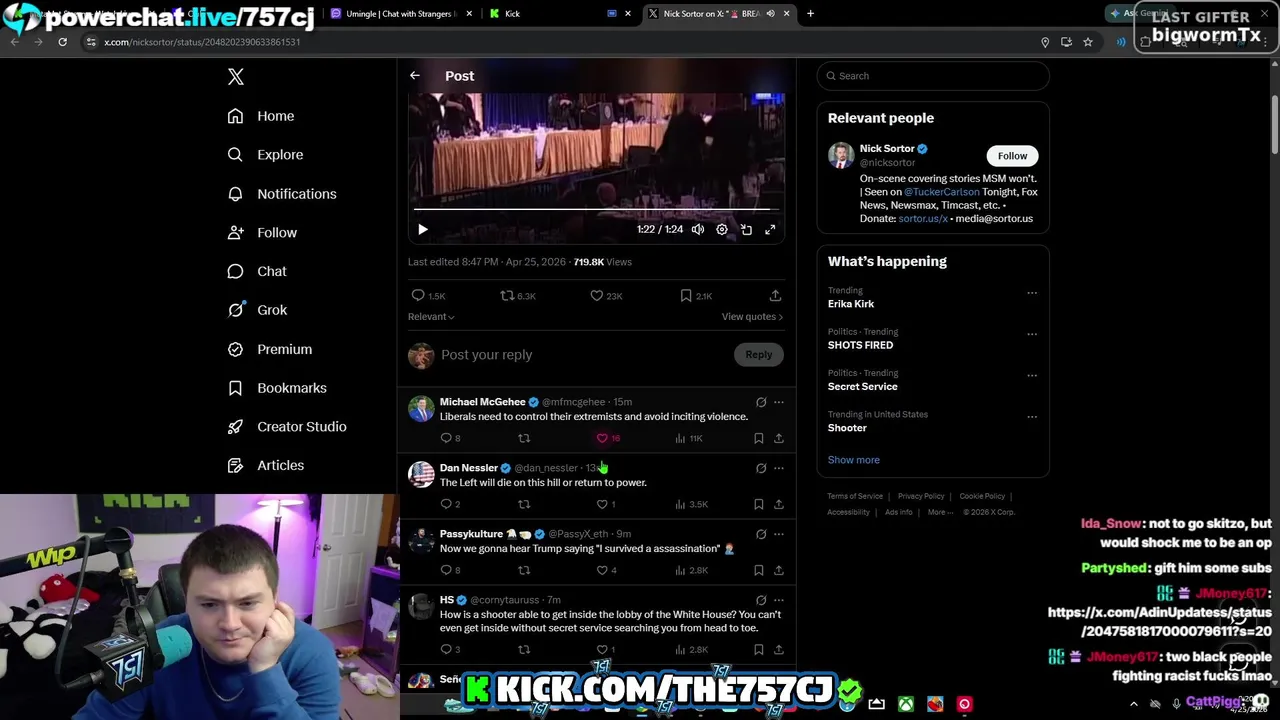Bookmark Michael McGehee's reply
This screenshot has height=720, width=1280.
pos(759,438)
